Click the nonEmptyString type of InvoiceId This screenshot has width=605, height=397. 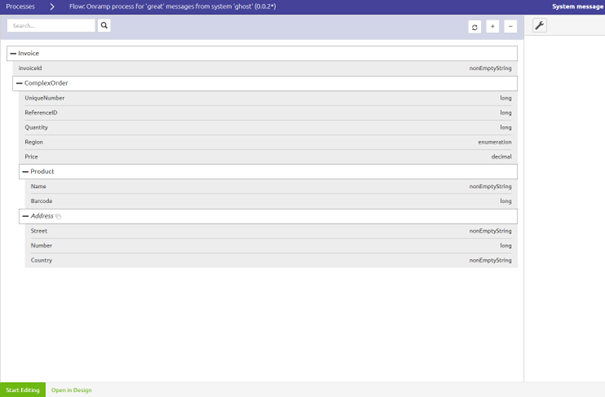490,68
